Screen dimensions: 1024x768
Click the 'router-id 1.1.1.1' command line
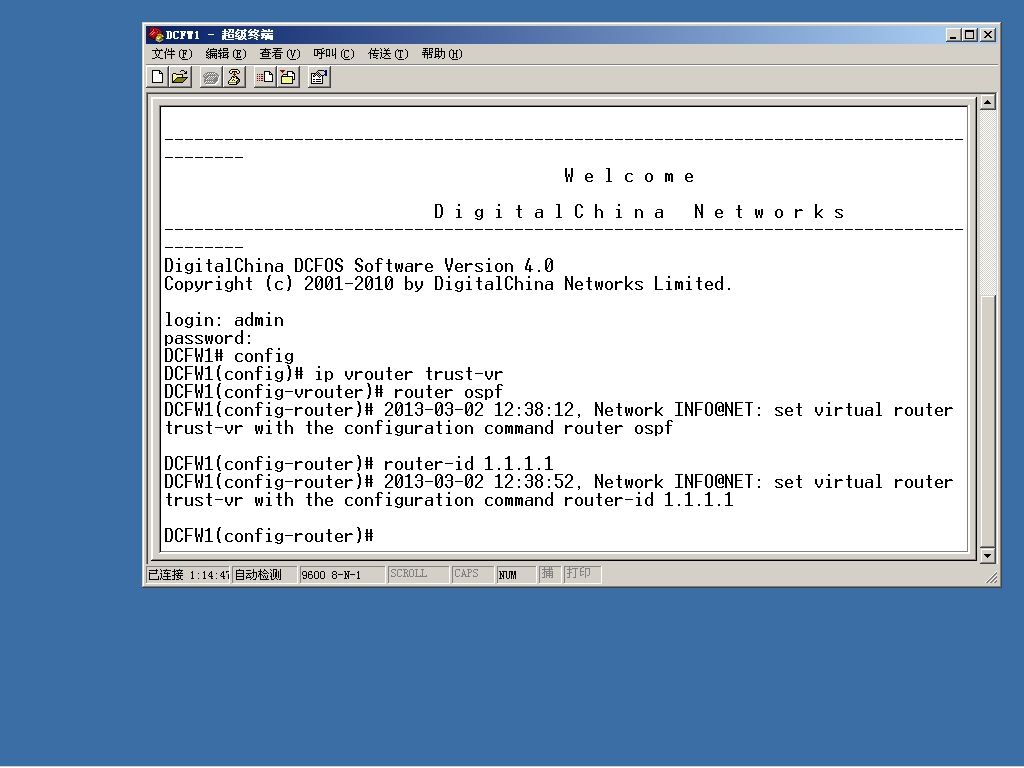pyautogui.click(x=359, y=464)
